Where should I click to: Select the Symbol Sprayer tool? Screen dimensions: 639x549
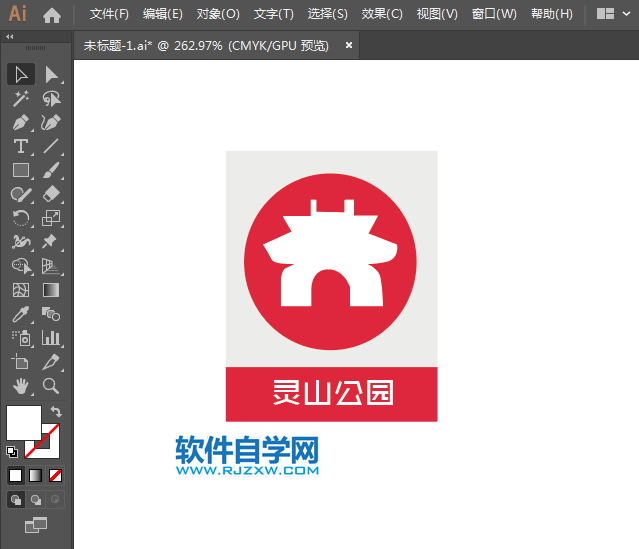pyautogui.click(x=21, y=338)
